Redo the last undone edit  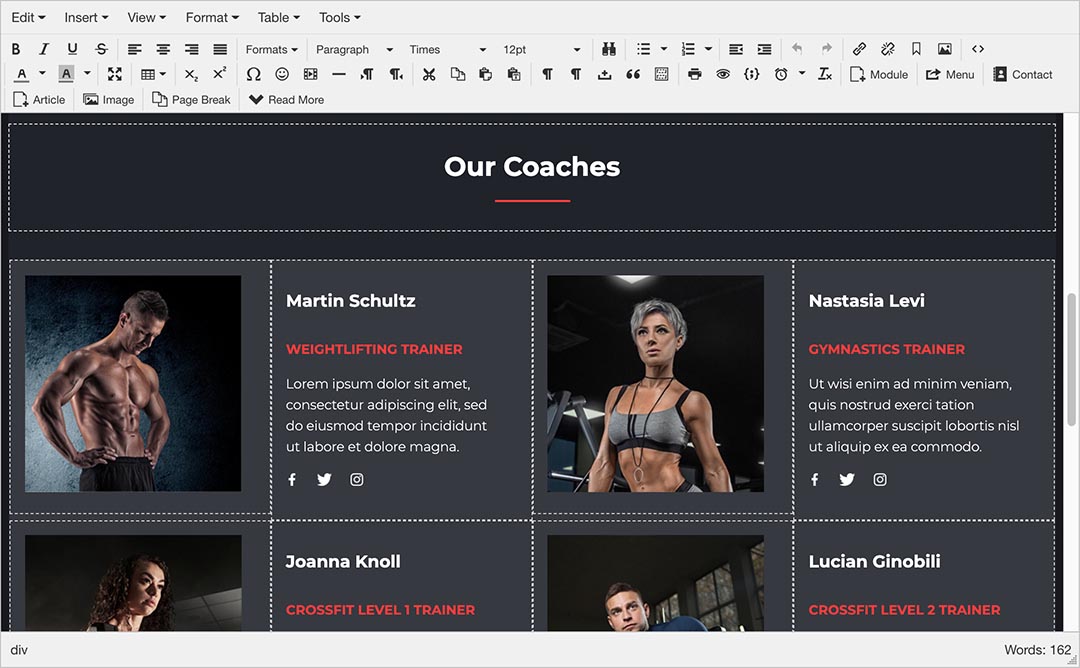(x=827, y=48)
